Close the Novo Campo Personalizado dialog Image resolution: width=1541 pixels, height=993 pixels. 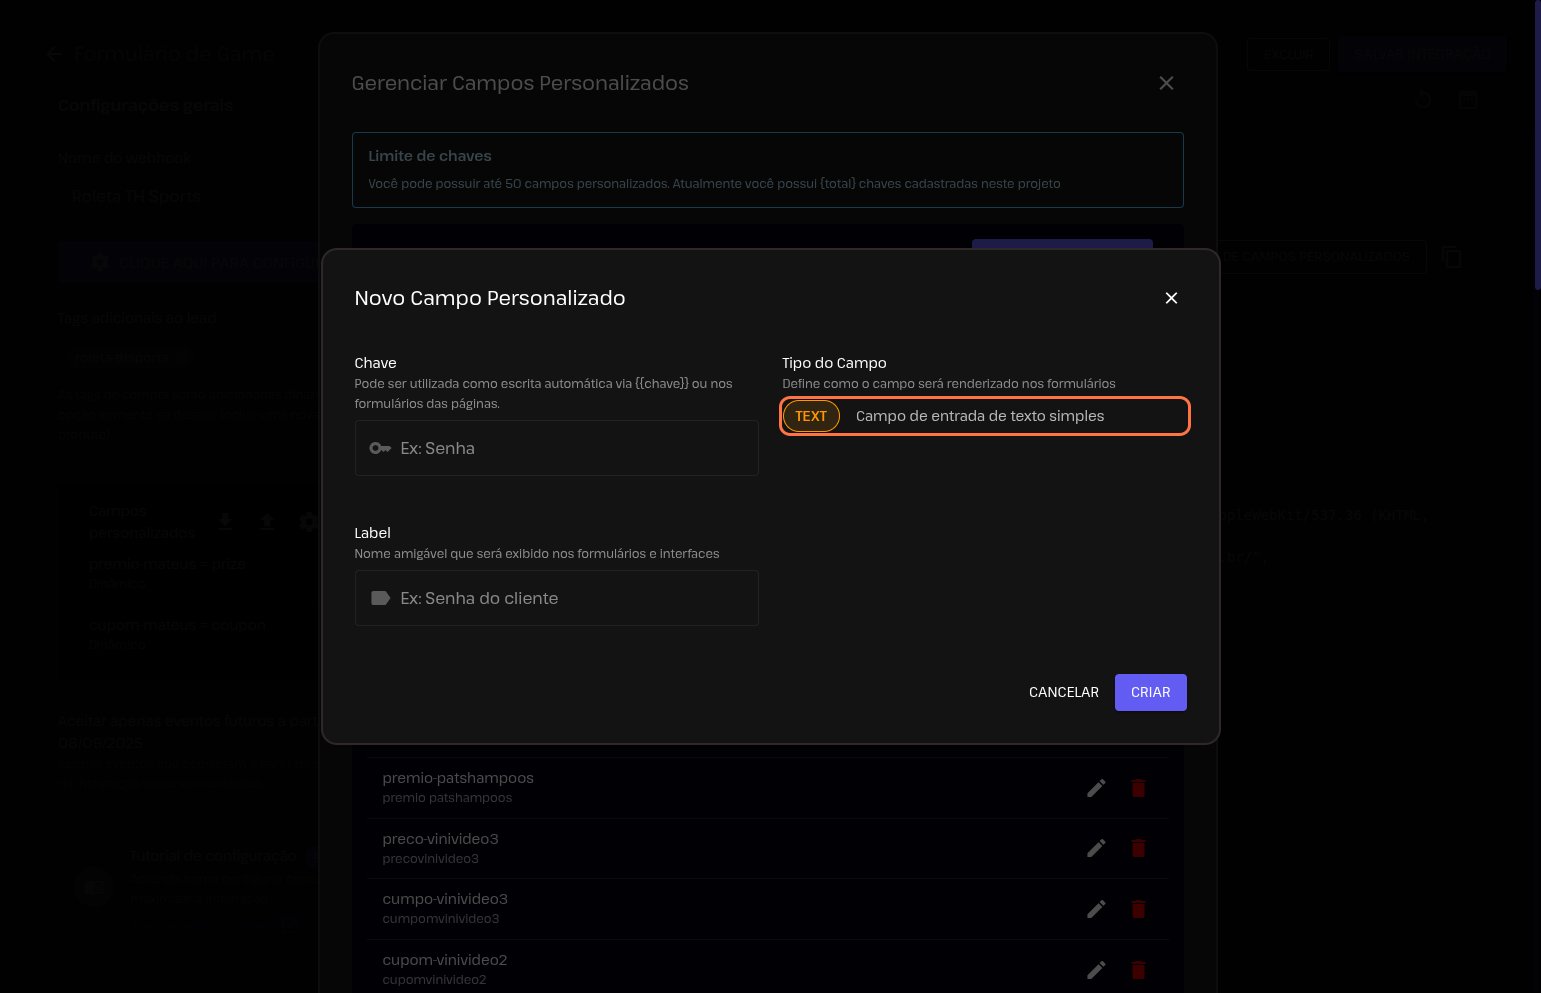click(x=1171, y=298)
